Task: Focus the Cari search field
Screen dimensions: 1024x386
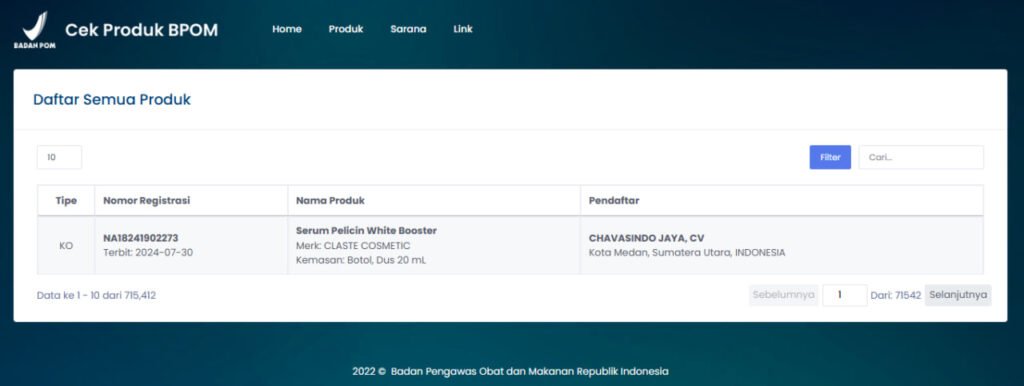Action: [x=921, y=157]
